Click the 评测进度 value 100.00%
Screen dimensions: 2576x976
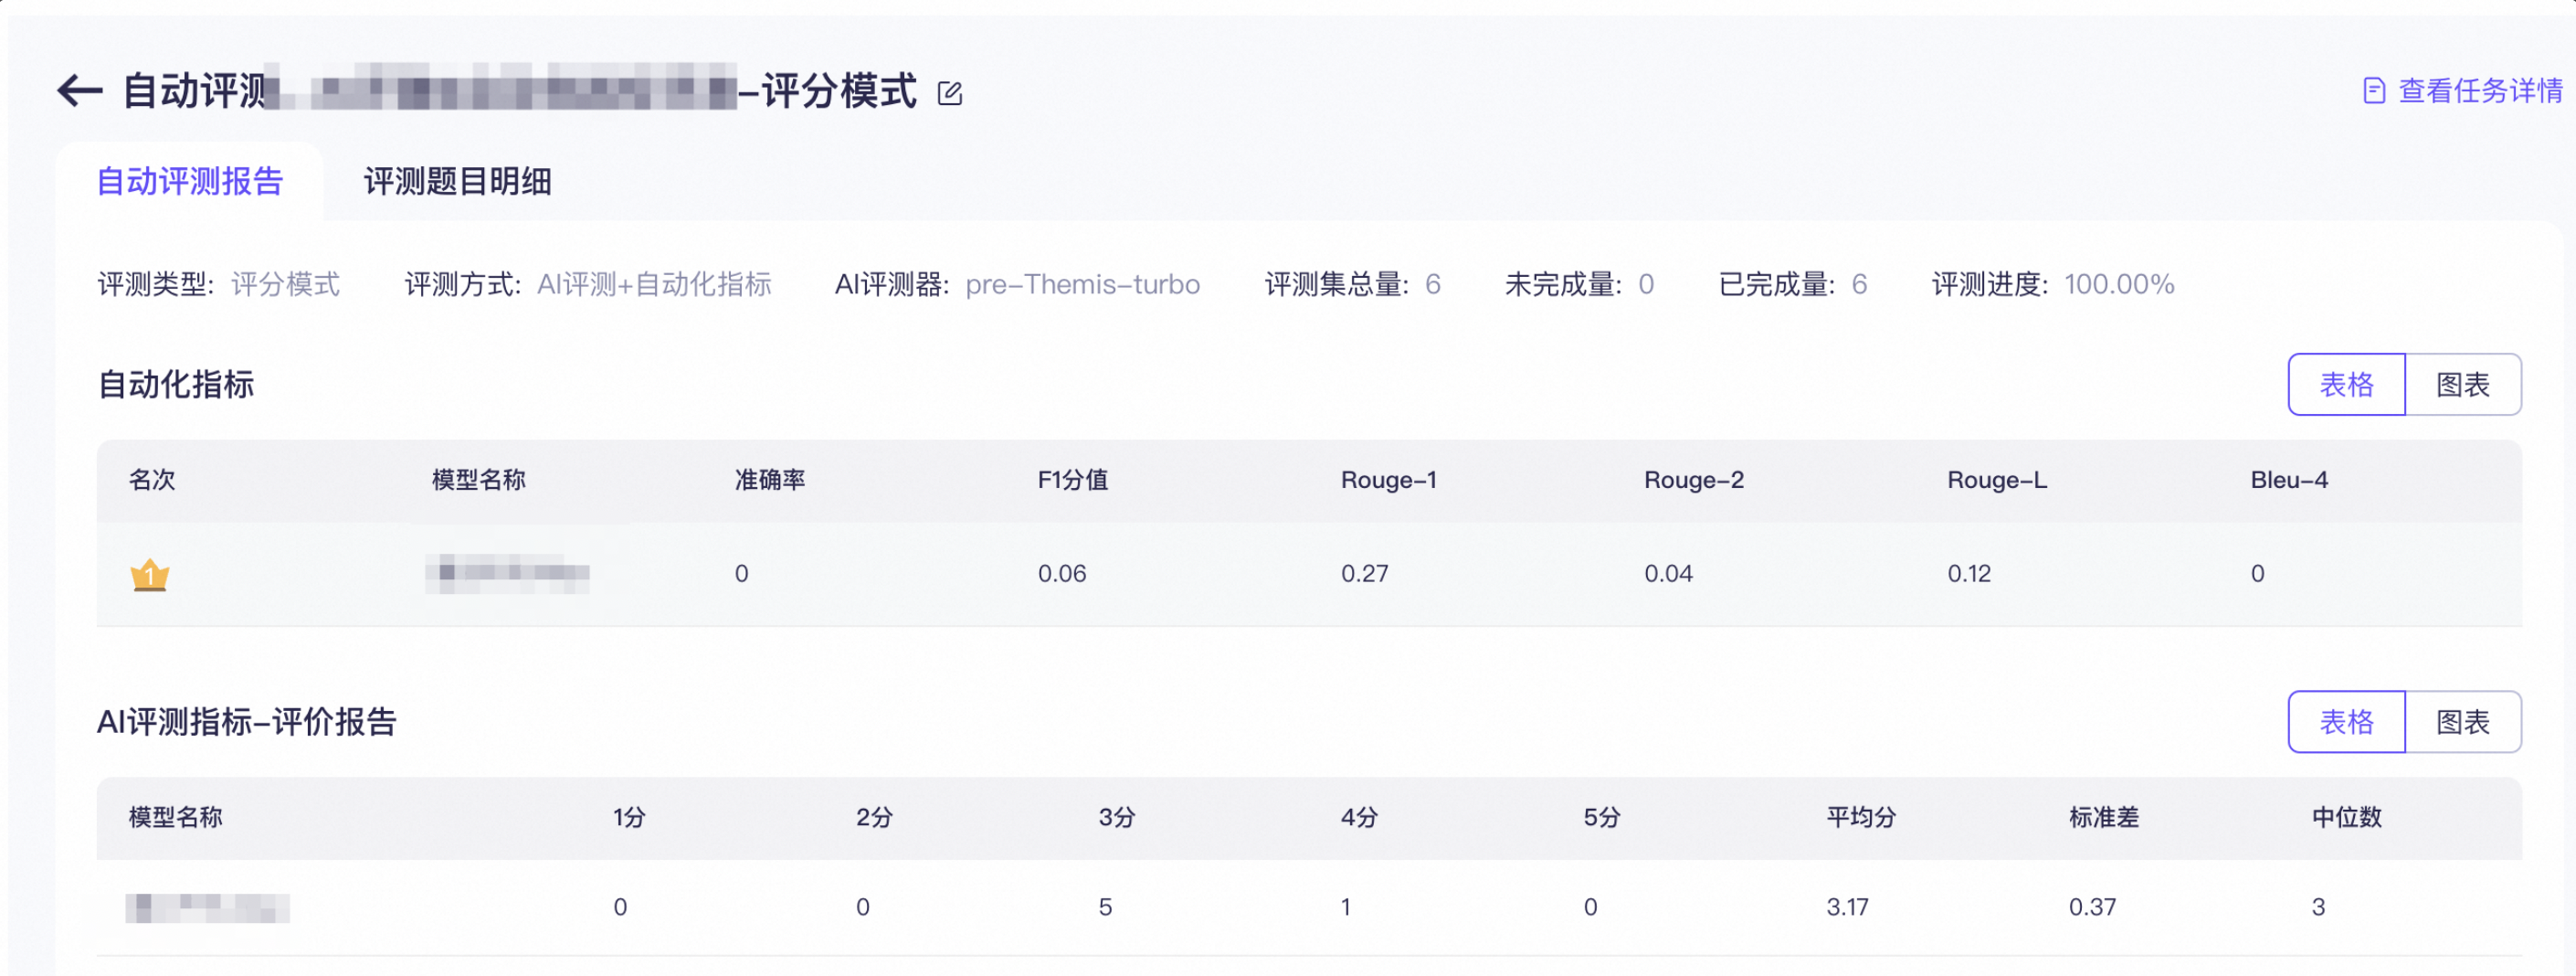pyautogui.click(x=2119, y=285)
